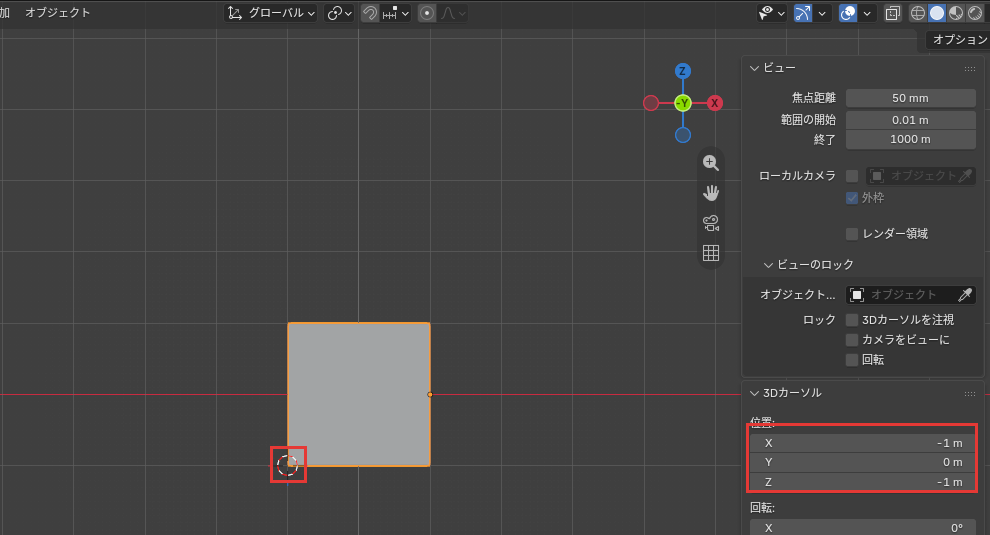Toggle perspective/orthographic grid icon
Screen dimensions: 990x535
tap(711, 253)
